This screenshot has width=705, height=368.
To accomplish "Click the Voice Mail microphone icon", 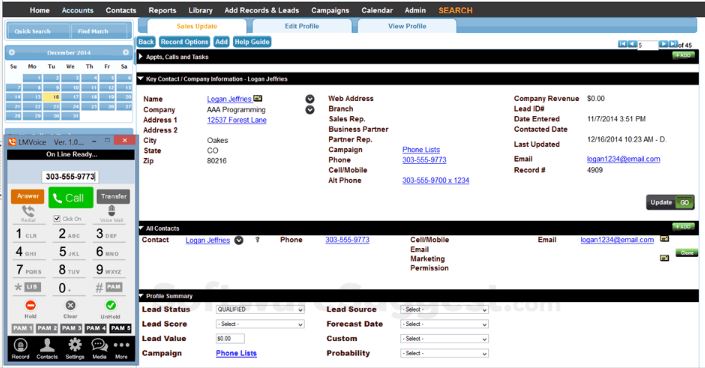I will [112, 211].
